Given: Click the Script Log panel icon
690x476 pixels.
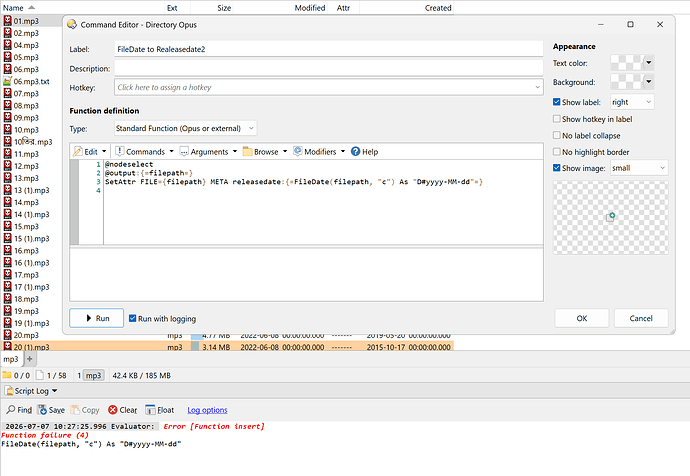Looking at the screenshot, I should 9,391.
